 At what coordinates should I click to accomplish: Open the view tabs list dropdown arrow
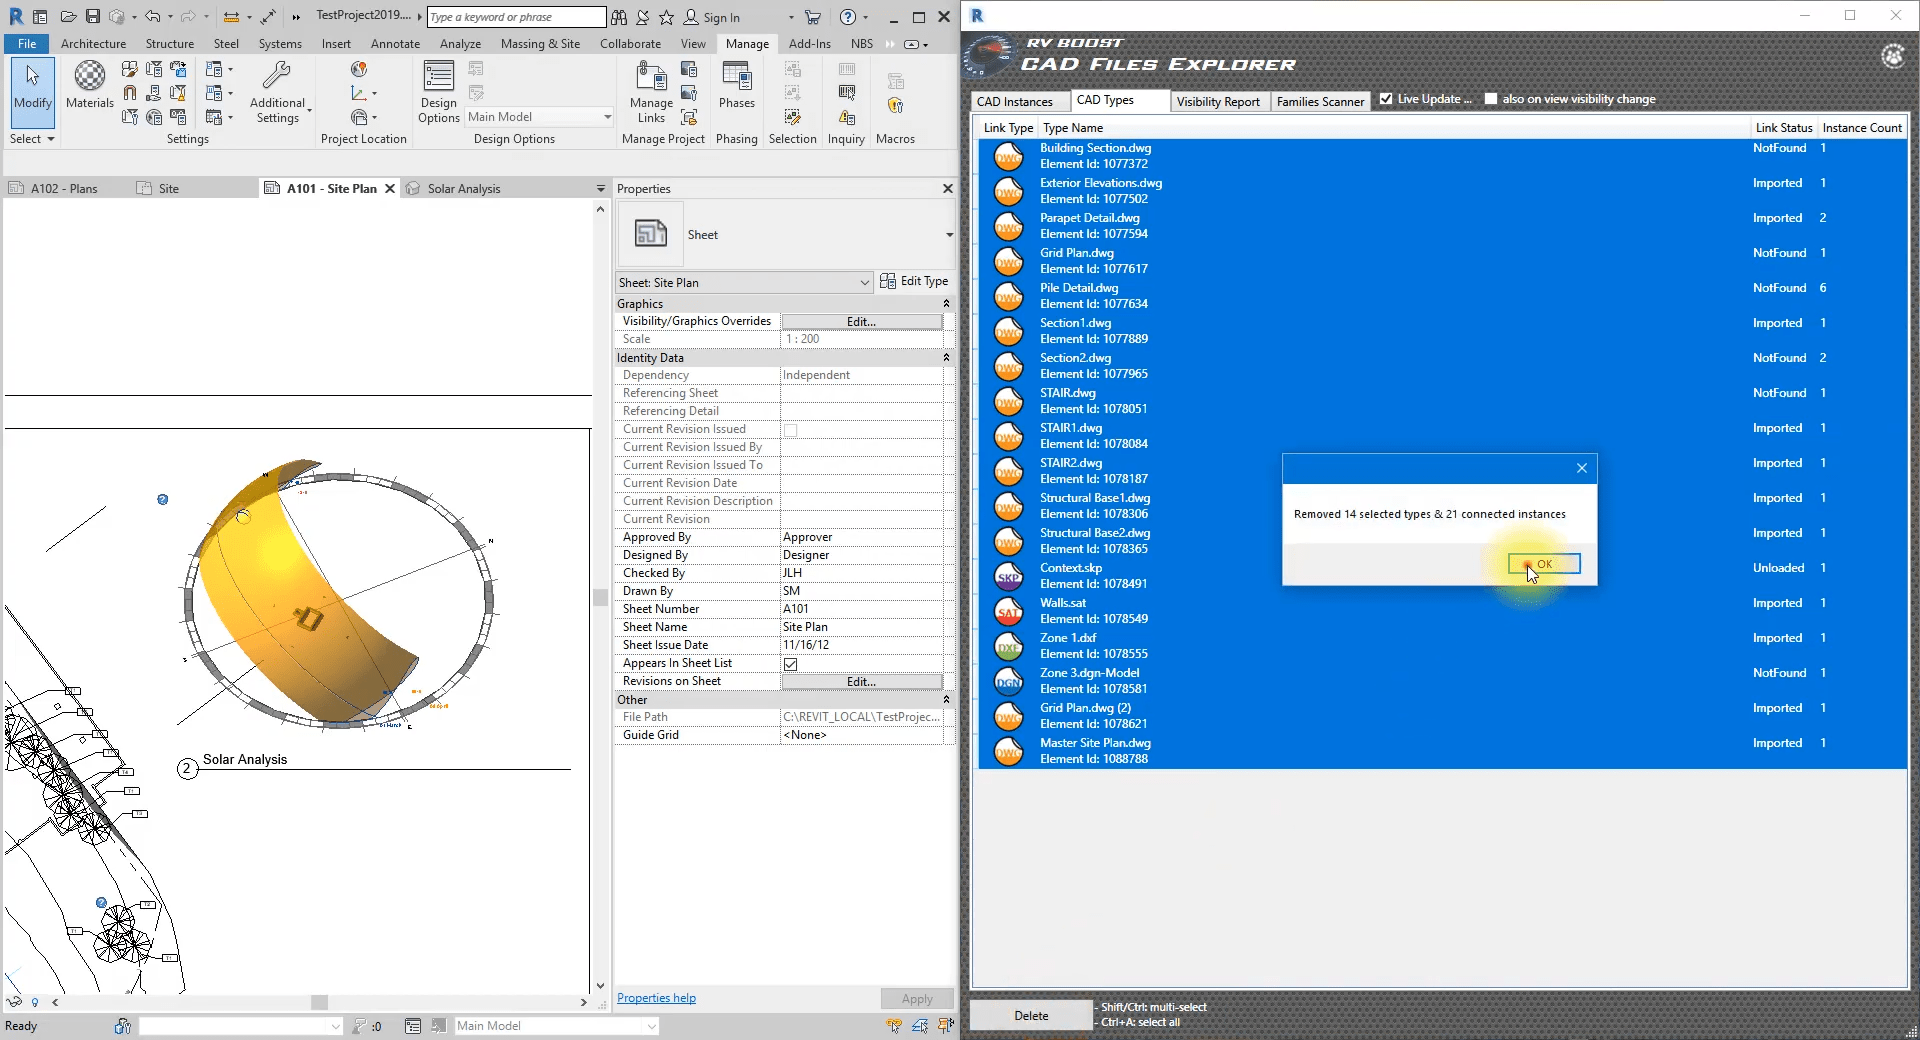click(x=601, y=188)
